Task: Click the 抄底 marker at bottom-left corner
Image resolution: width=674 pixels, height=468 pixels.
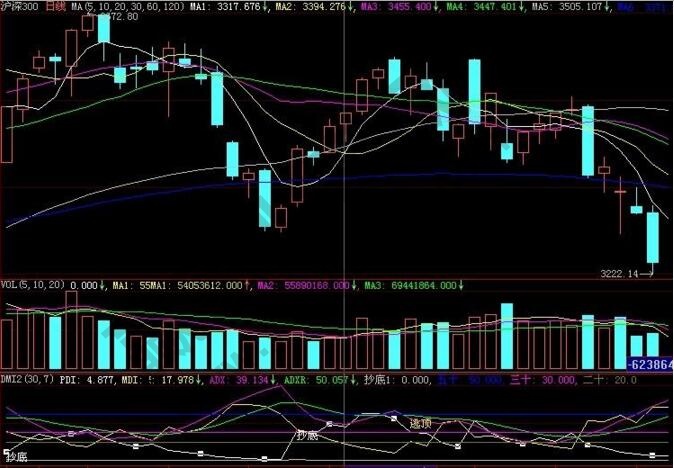Action: (15, 459)
